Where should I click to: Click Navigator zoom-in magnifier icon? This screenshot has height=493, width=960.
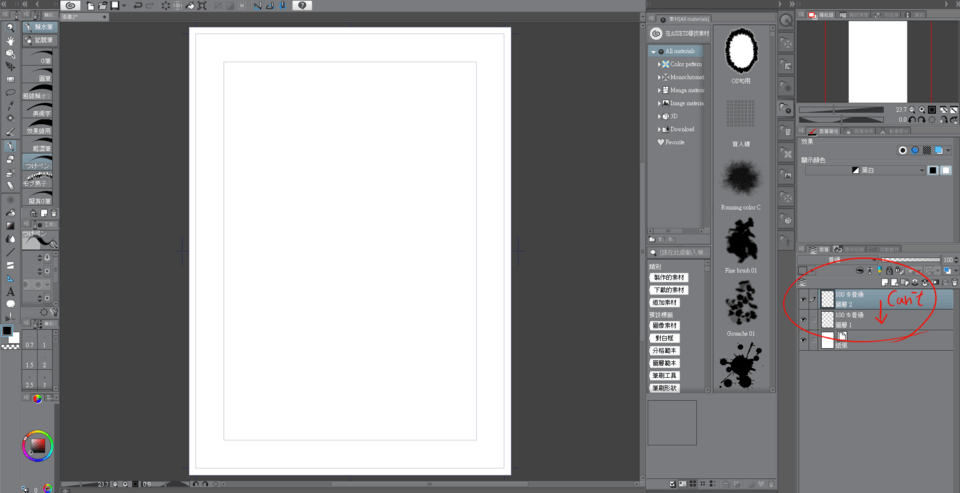[x=921, y=110]
